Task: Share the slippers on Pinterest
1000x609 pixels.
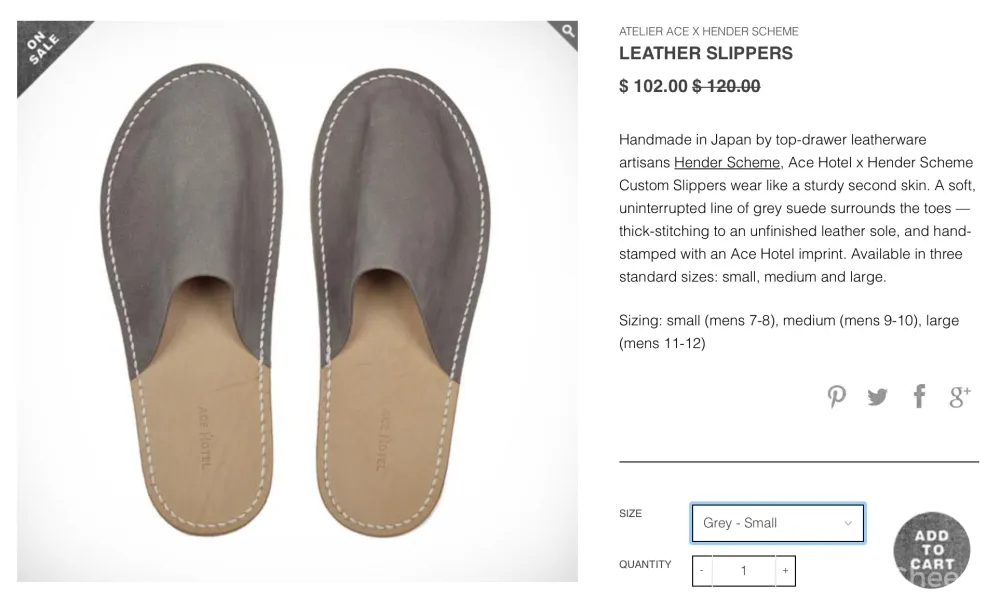Action: coord(837,397)
